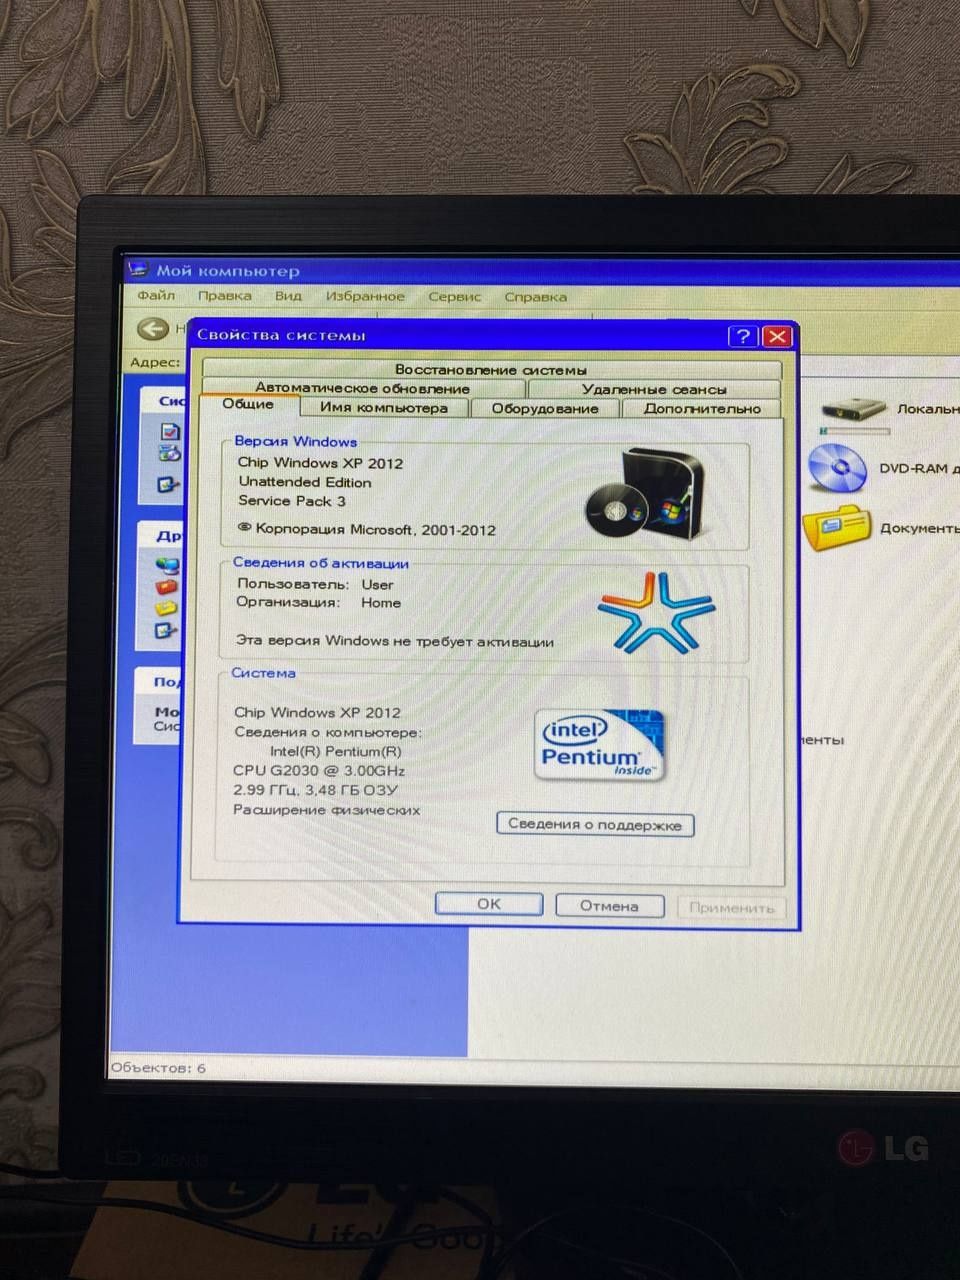Open the Файл menu
Screen dimensions: 960x1280
[156, 295]
